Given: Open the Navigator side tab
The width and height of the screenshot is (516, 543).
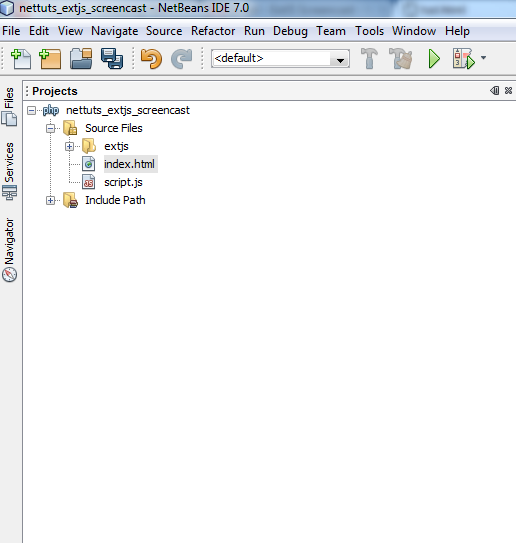Looking at the screenshot, I should point(9,249).
